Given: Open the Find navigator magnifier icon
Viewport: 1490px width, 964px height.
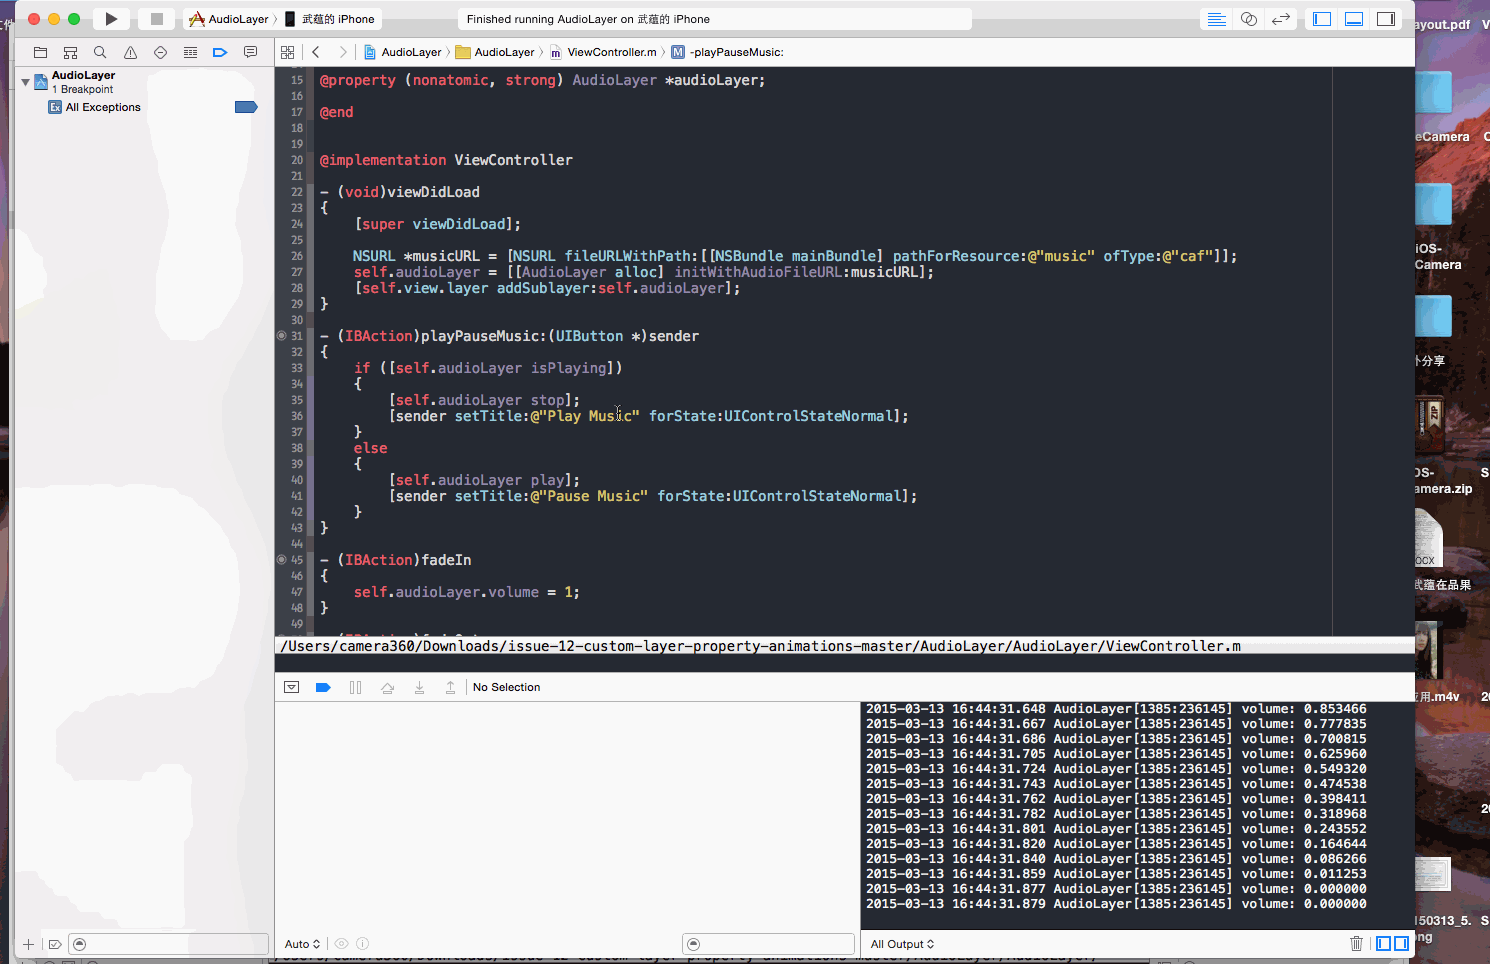Looking at the screenshot, I should click(100, 52).
